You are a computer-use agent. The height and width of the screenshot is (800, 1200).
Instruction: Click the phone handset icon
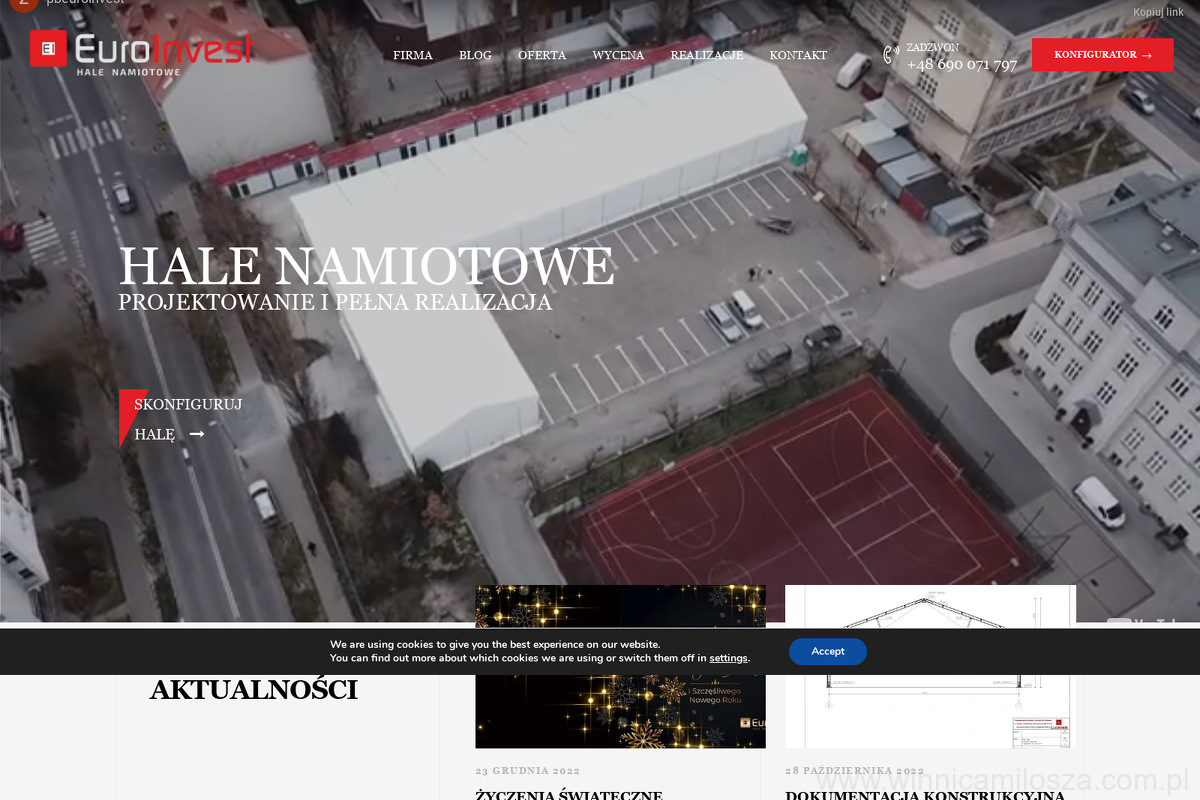pos(891,55)
